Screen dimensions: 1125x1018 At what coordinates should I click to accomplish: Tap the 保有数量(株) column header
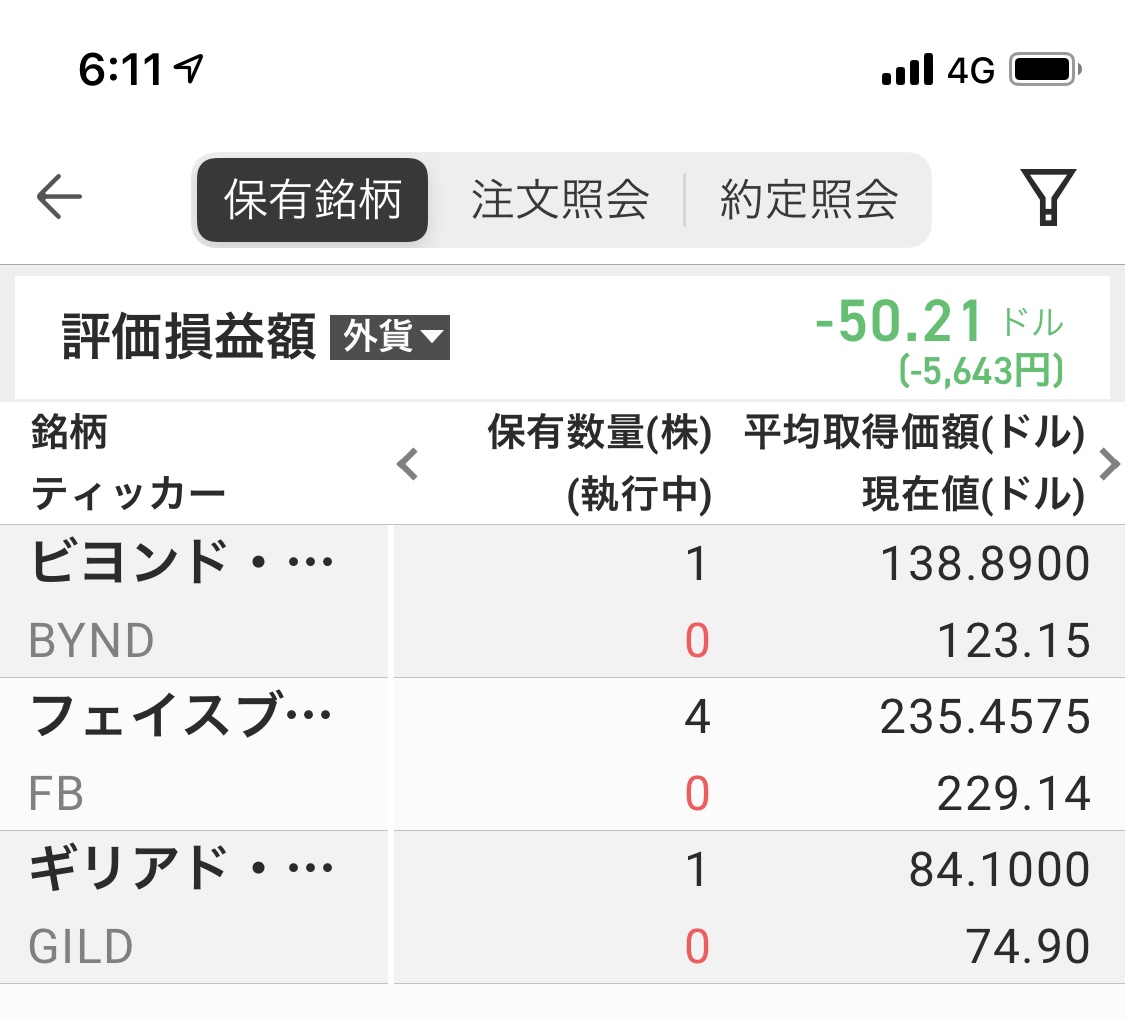coord(600,433)
